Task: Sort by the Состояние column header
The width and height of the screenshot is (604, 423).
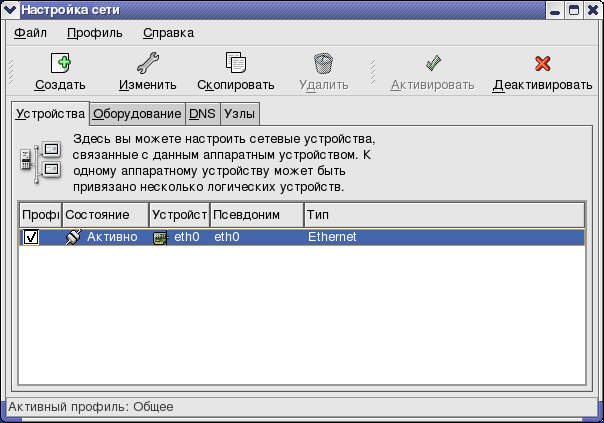Action: (105, 215)
